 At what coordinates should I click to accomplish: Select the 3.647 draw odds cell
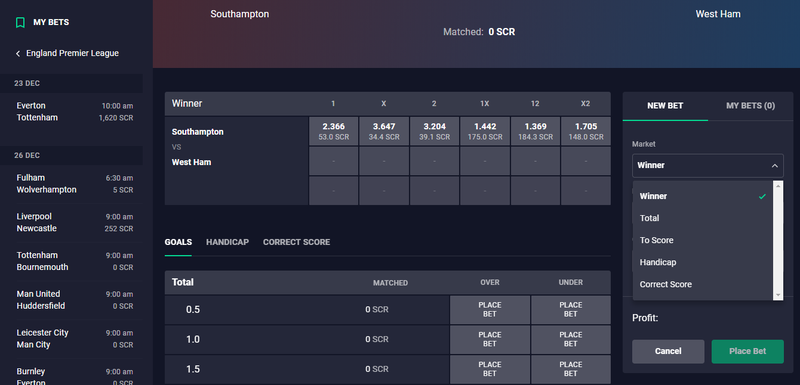click(x=384, y=132)
